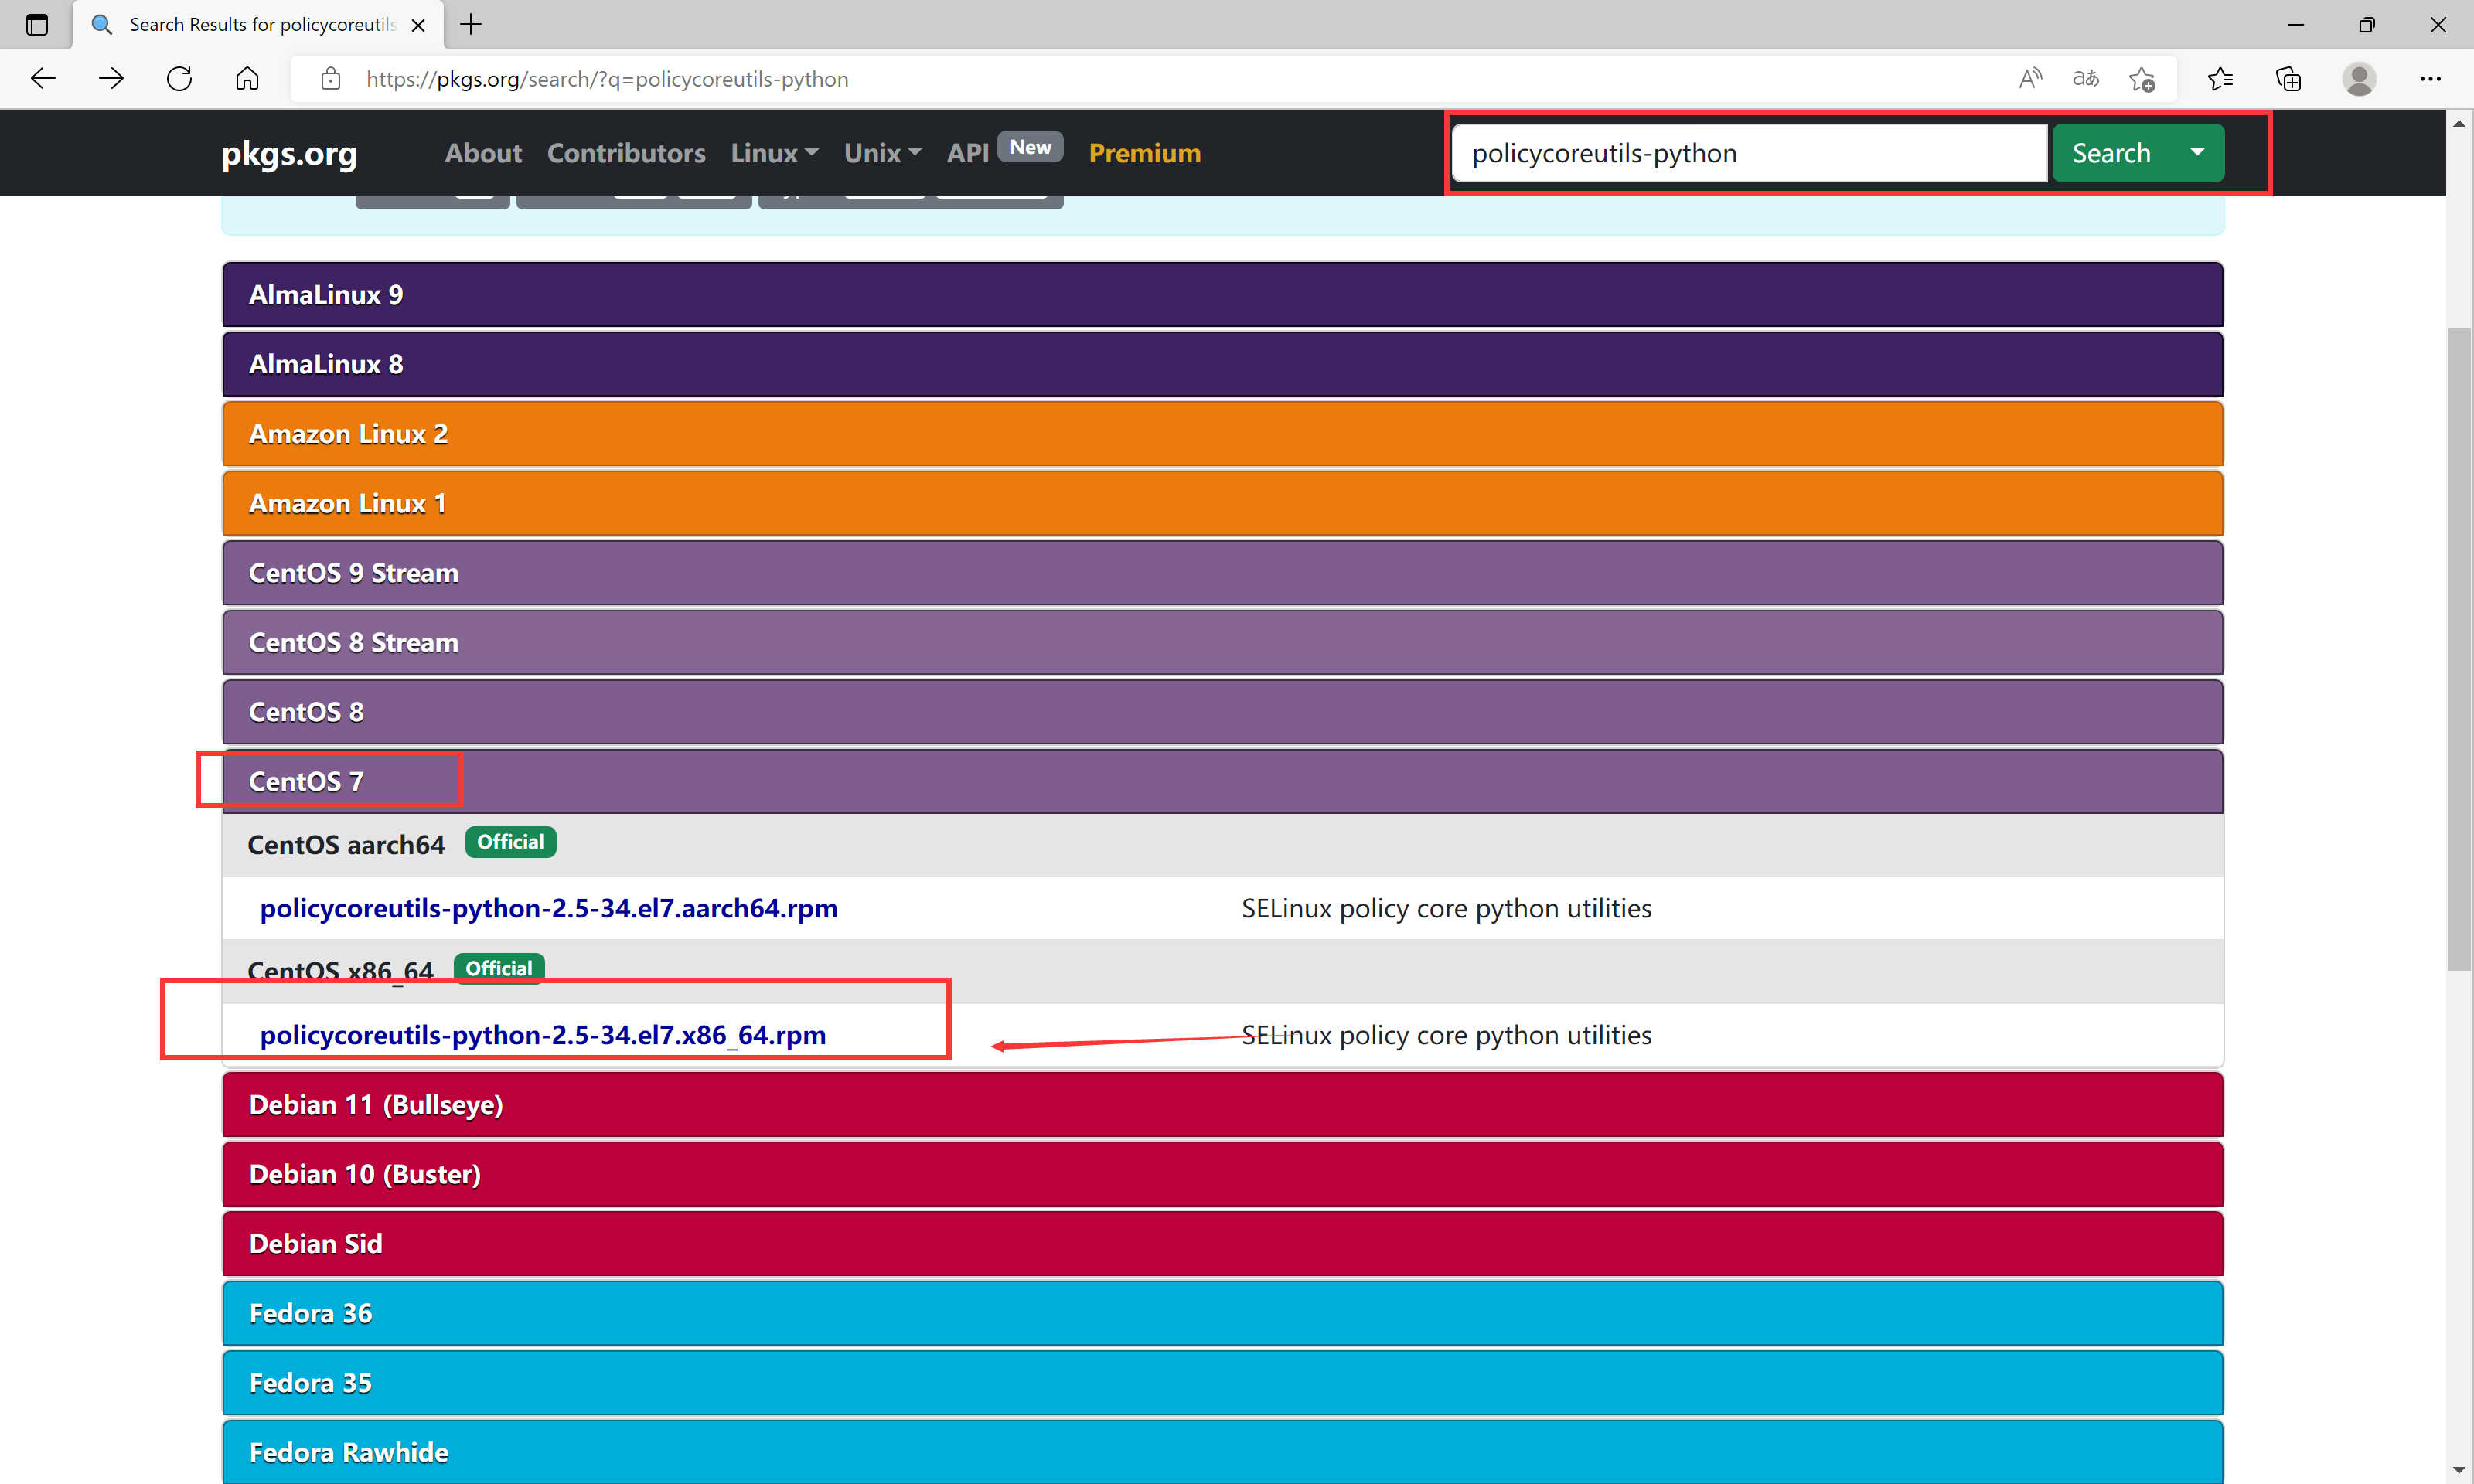
Task: Expand the CentOS 8 section
Action: pos(1222,711)
